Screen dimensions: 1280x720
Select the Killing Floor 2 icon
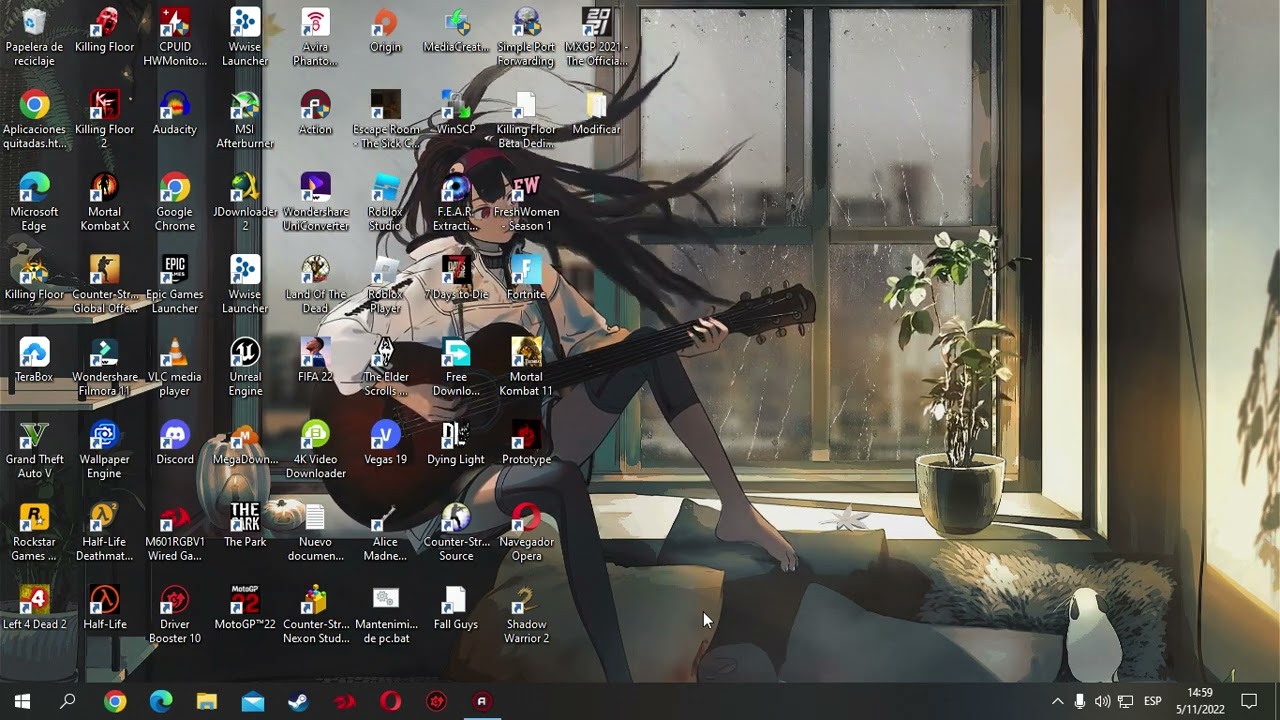click(104, 119)
